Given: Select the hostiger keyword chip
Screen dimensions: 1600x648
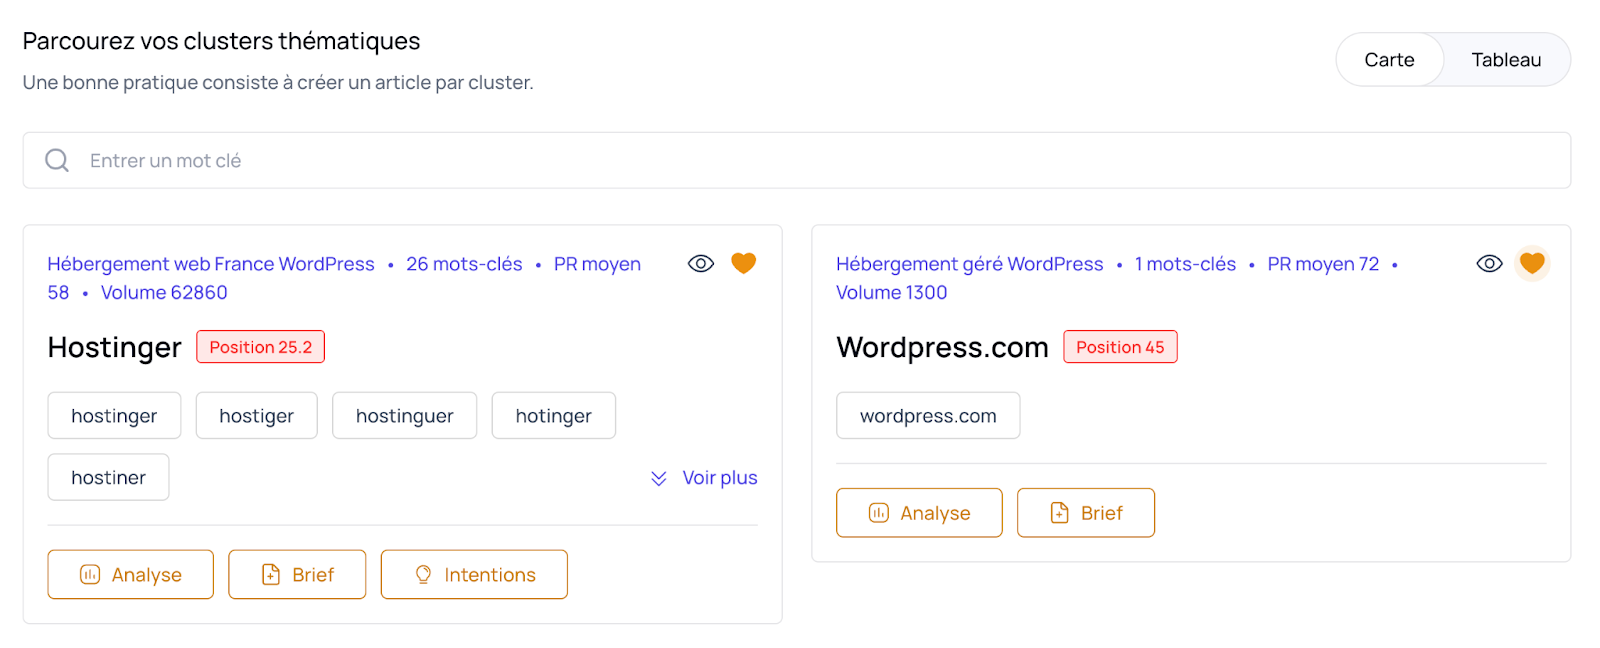Looking at the screenshot, I should [256, 416].
